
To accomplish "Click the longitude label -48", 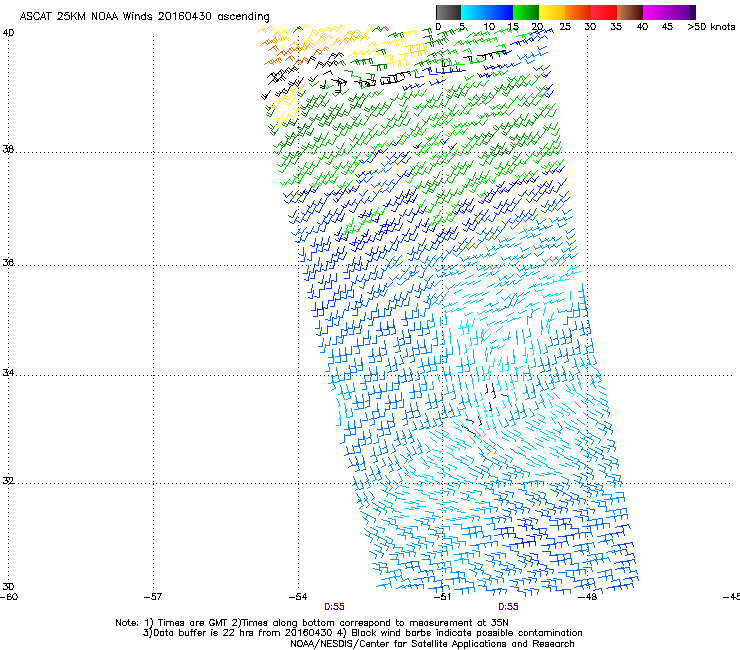I will click(x=587, y=597).
